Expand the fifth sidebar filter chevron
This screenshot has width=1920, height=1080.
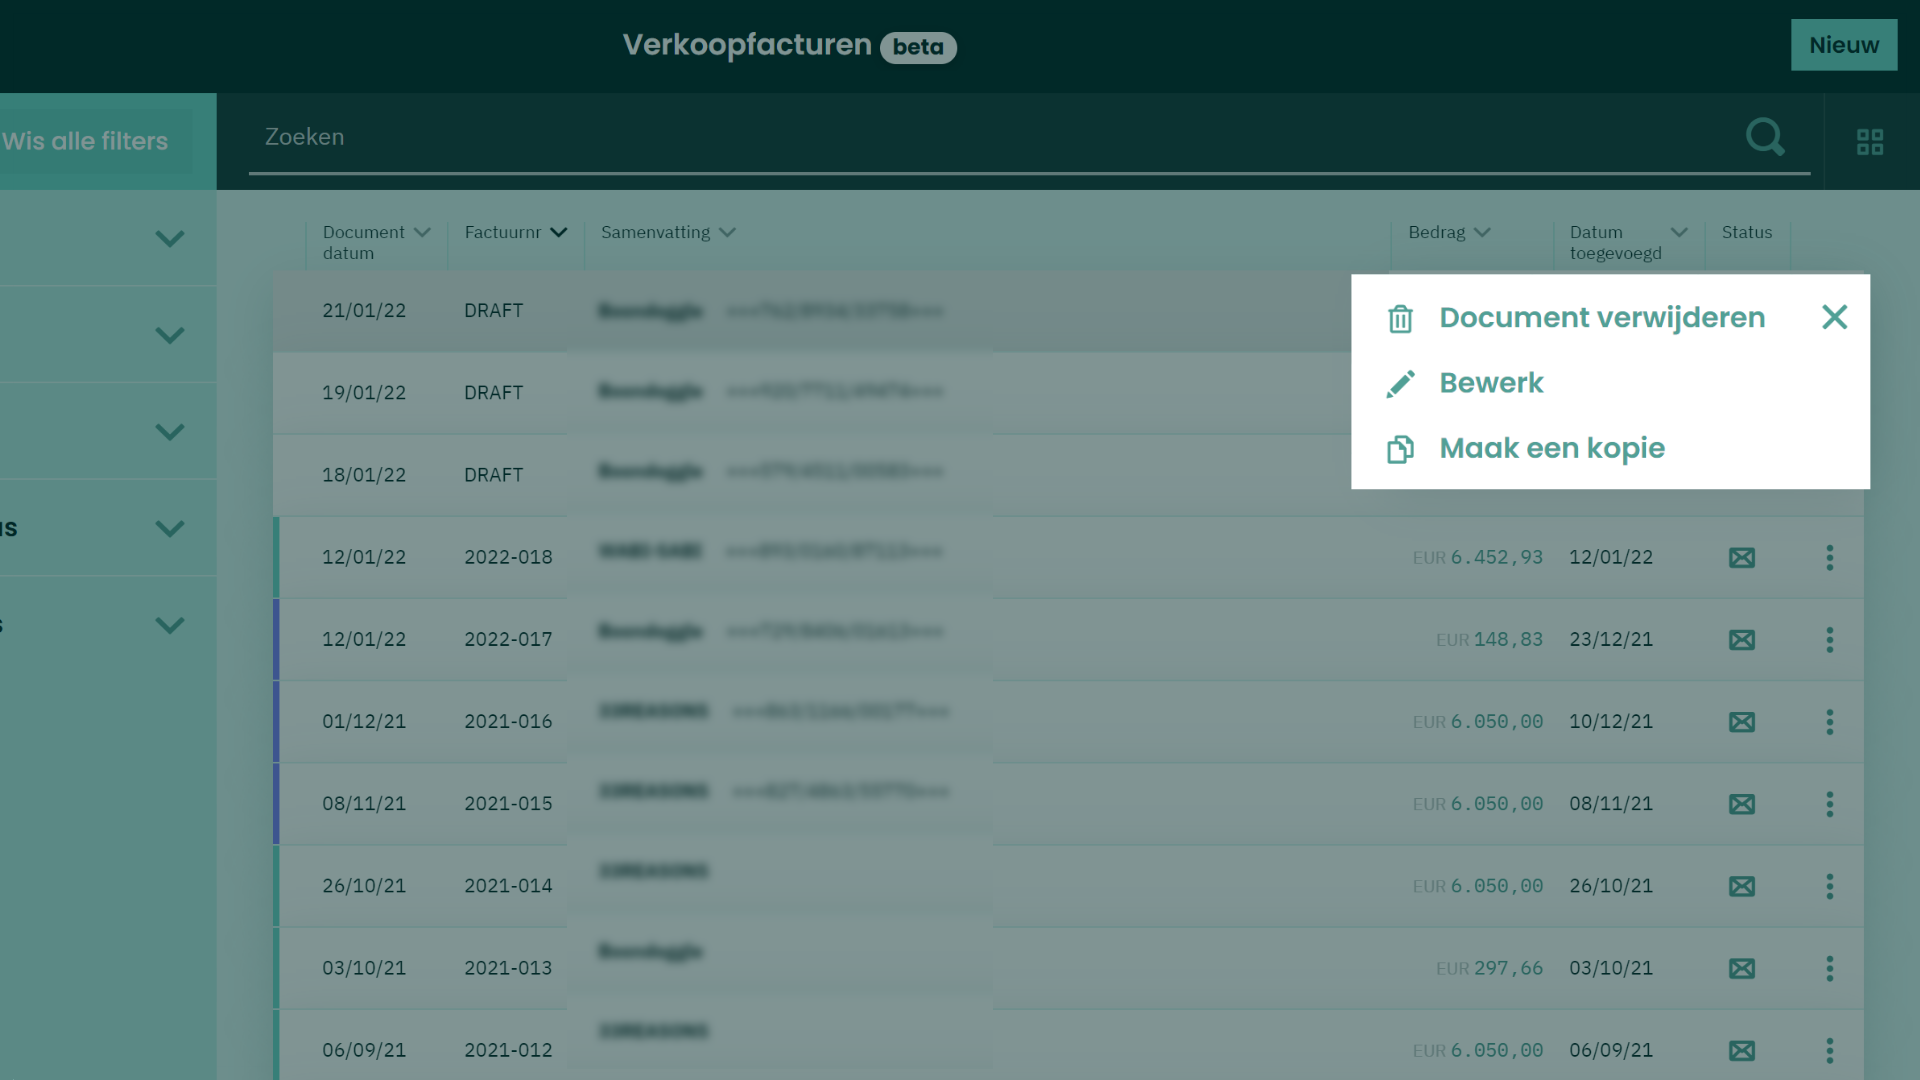coord(170,625)
